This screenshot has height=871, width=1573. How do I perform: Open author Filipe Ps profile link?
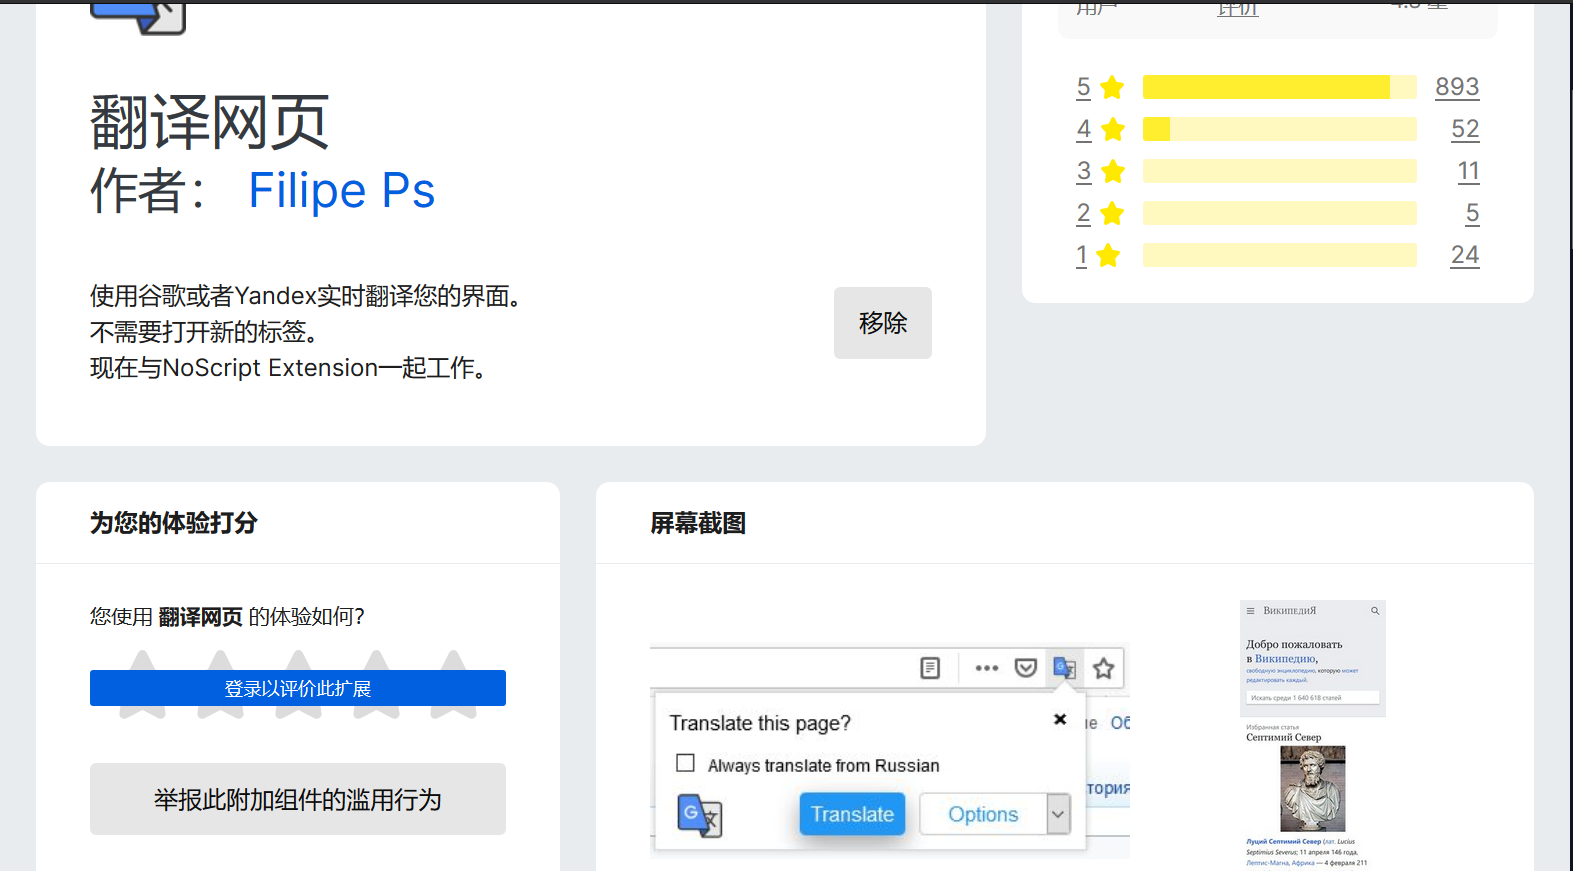coord(341,190)
